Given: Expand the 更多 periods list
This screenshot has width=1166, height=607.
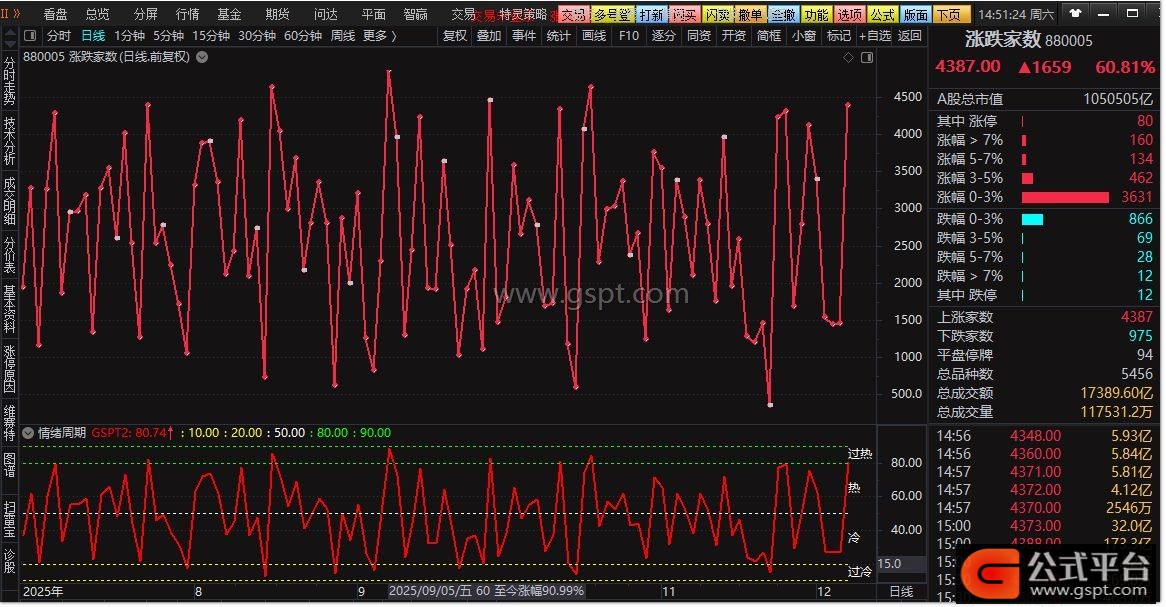Looking at the screenshot, I should (x=378, y=36).
